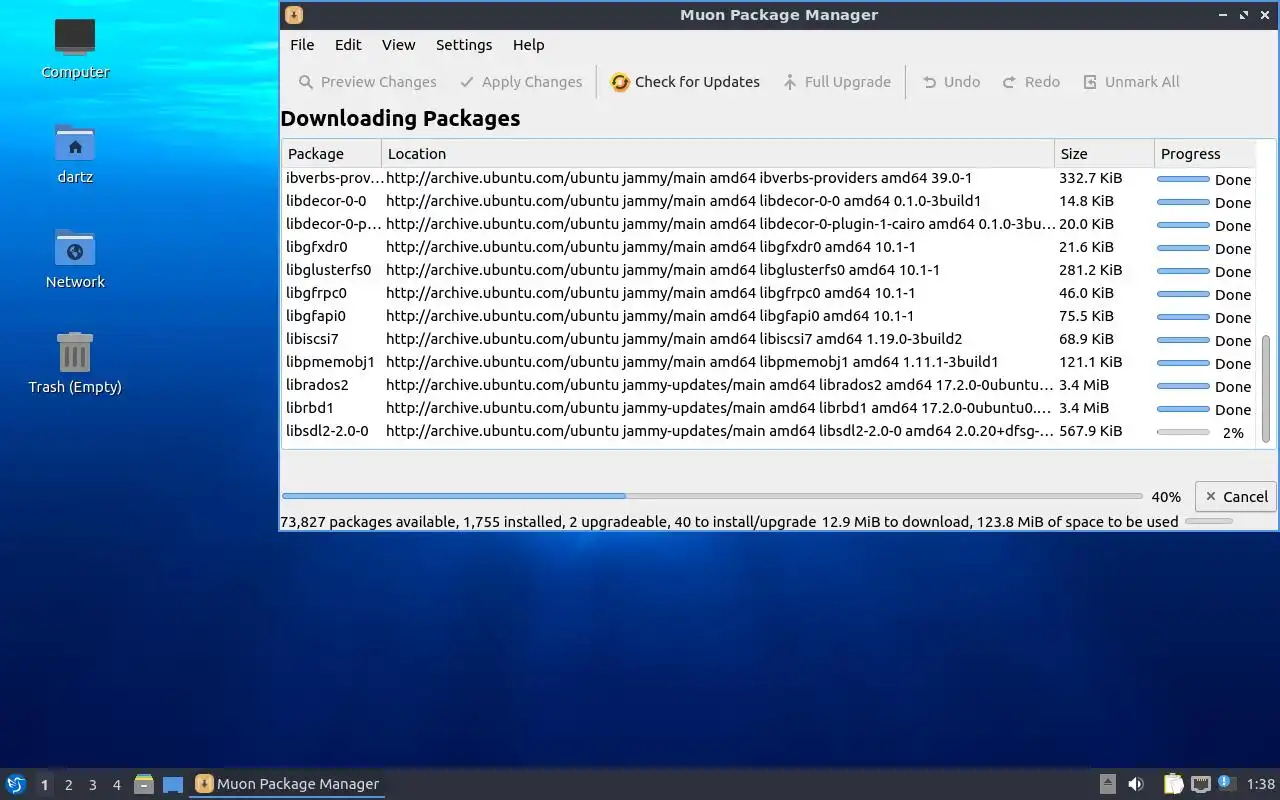Open the removable media eject tray icon
Viewport: 1280px width, 800px height.
tap(1108, 785)
